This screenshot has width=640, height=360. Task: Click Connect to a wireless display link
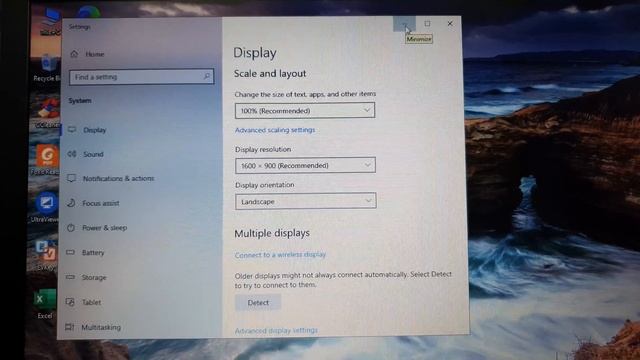(x=280, y=255)
